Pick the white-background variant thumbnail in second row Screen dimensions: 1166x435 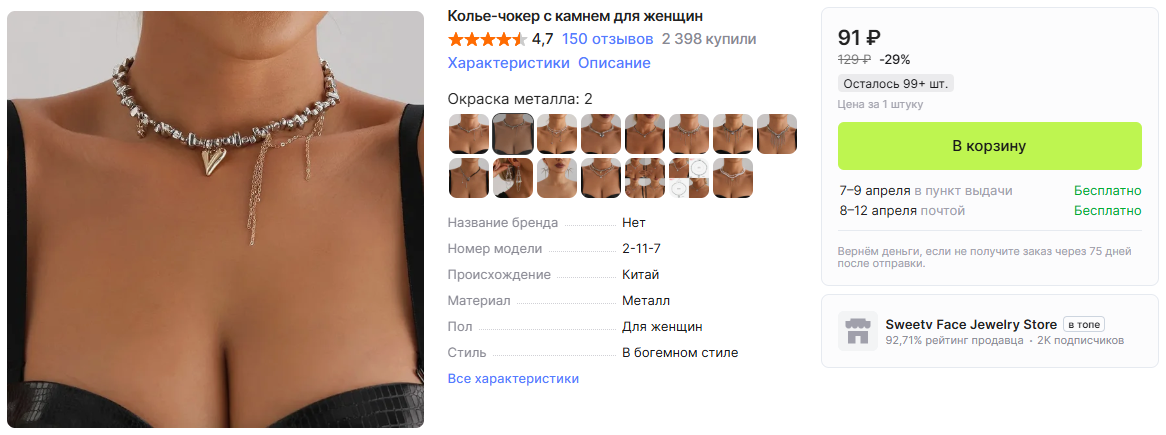click(x=689, y=178)
